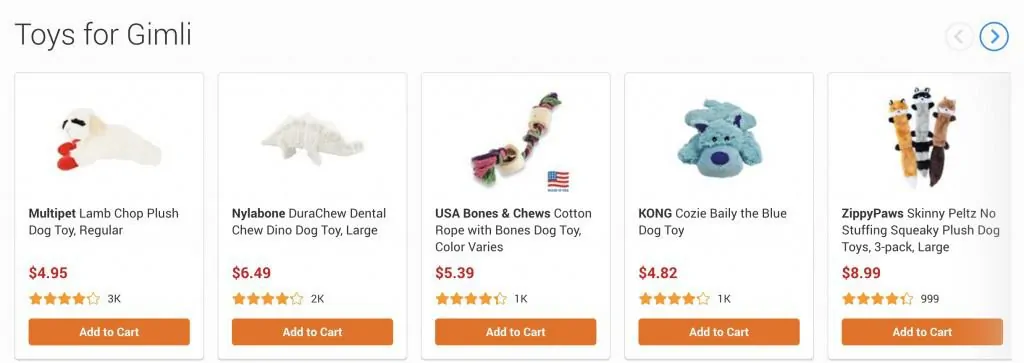View star ratings for Lamb Chop toy

(65, 299)
